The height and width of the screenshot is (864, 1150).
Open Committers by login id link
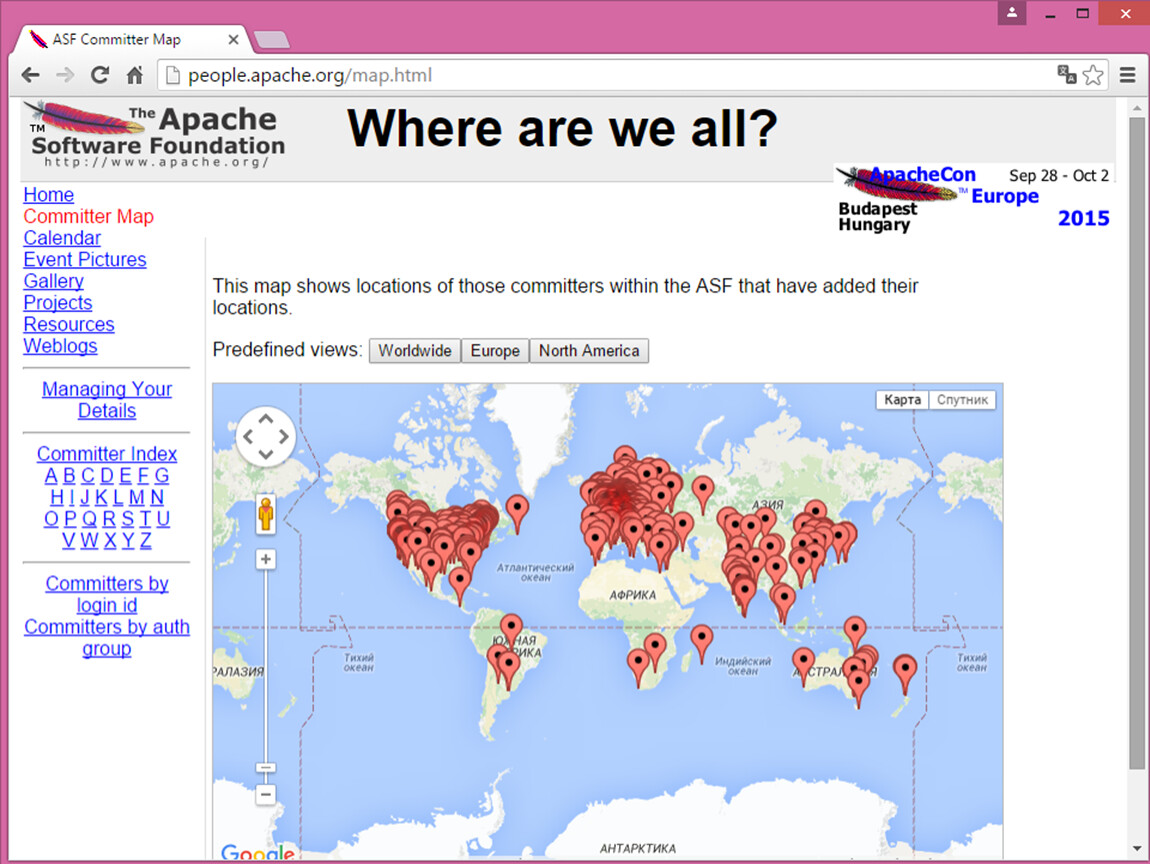(107, 595)
